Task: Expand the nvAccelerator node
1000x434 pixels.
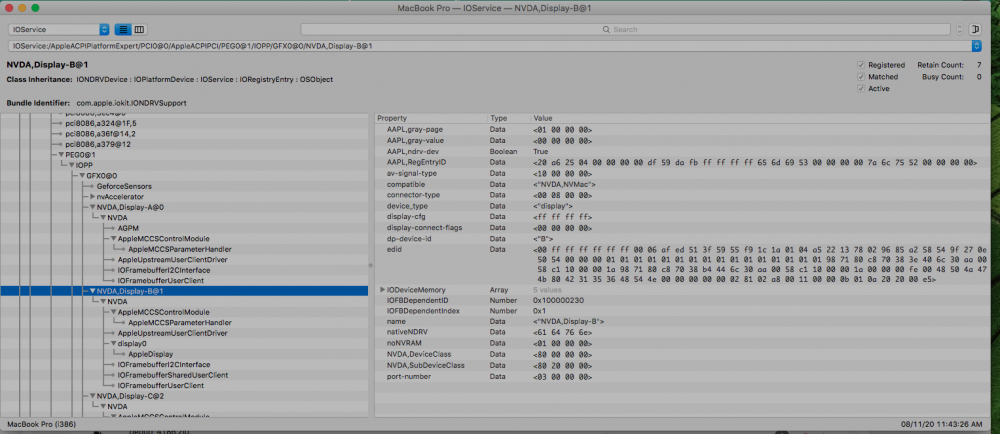Action: coord(92,196)
